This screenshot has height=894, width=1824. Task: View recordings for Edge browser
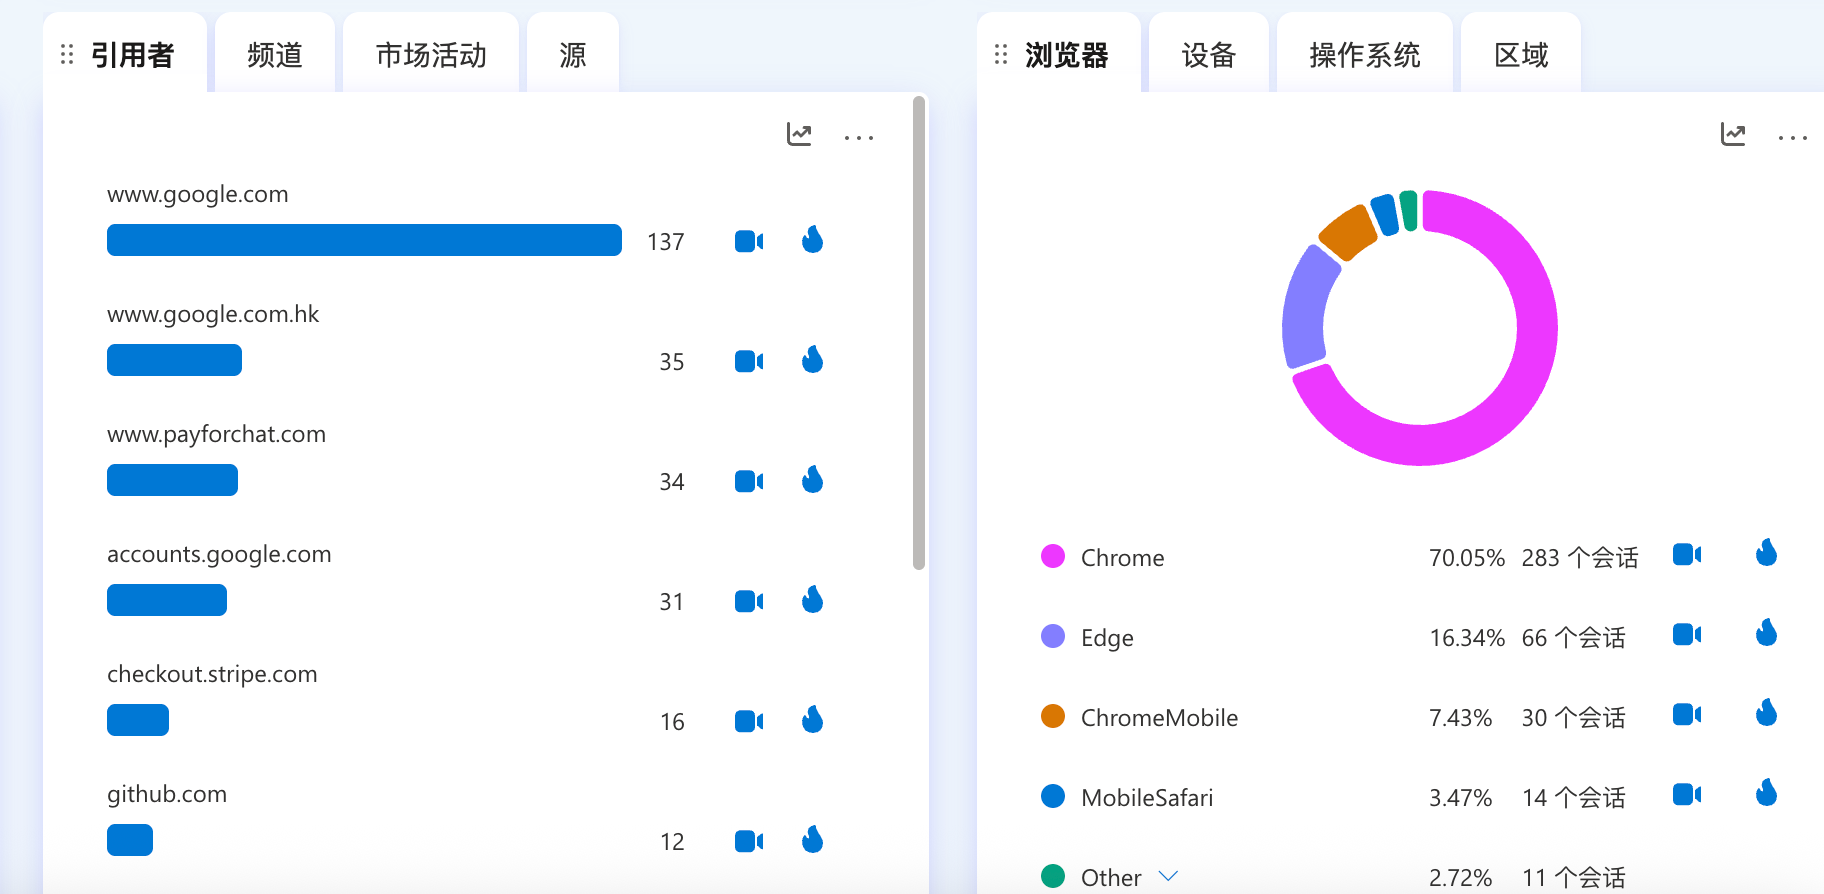coord(1687,634)
